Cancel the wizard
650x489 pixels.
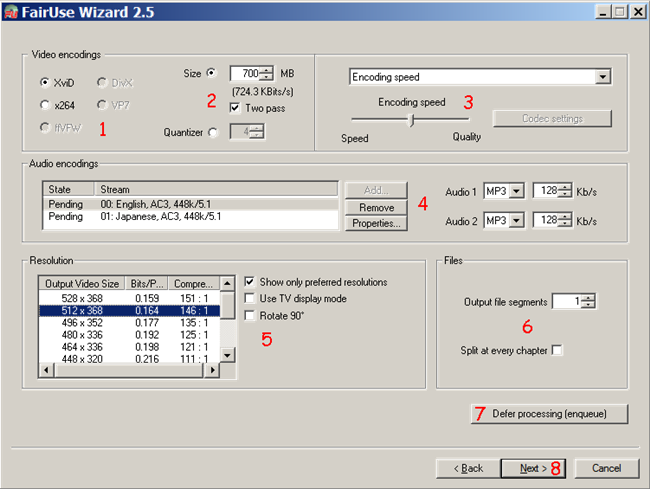[x=606, y=468]
